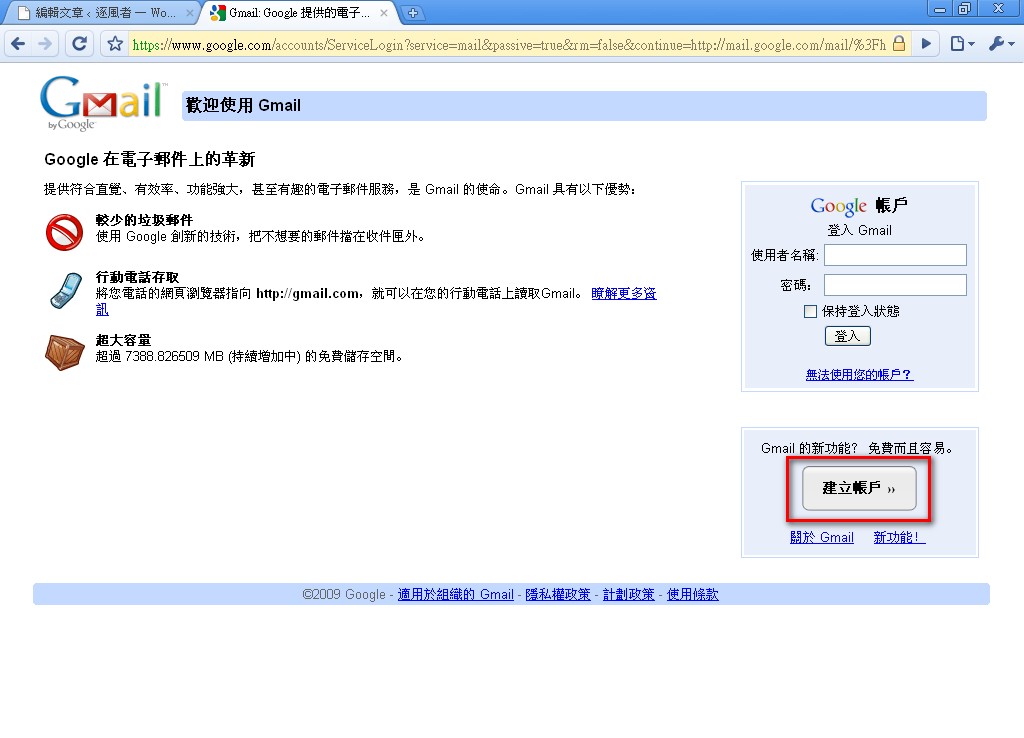Open a new tab with plus button
Image resolution: width=1024 pixels, height=738 pixels.
(413, 12)
